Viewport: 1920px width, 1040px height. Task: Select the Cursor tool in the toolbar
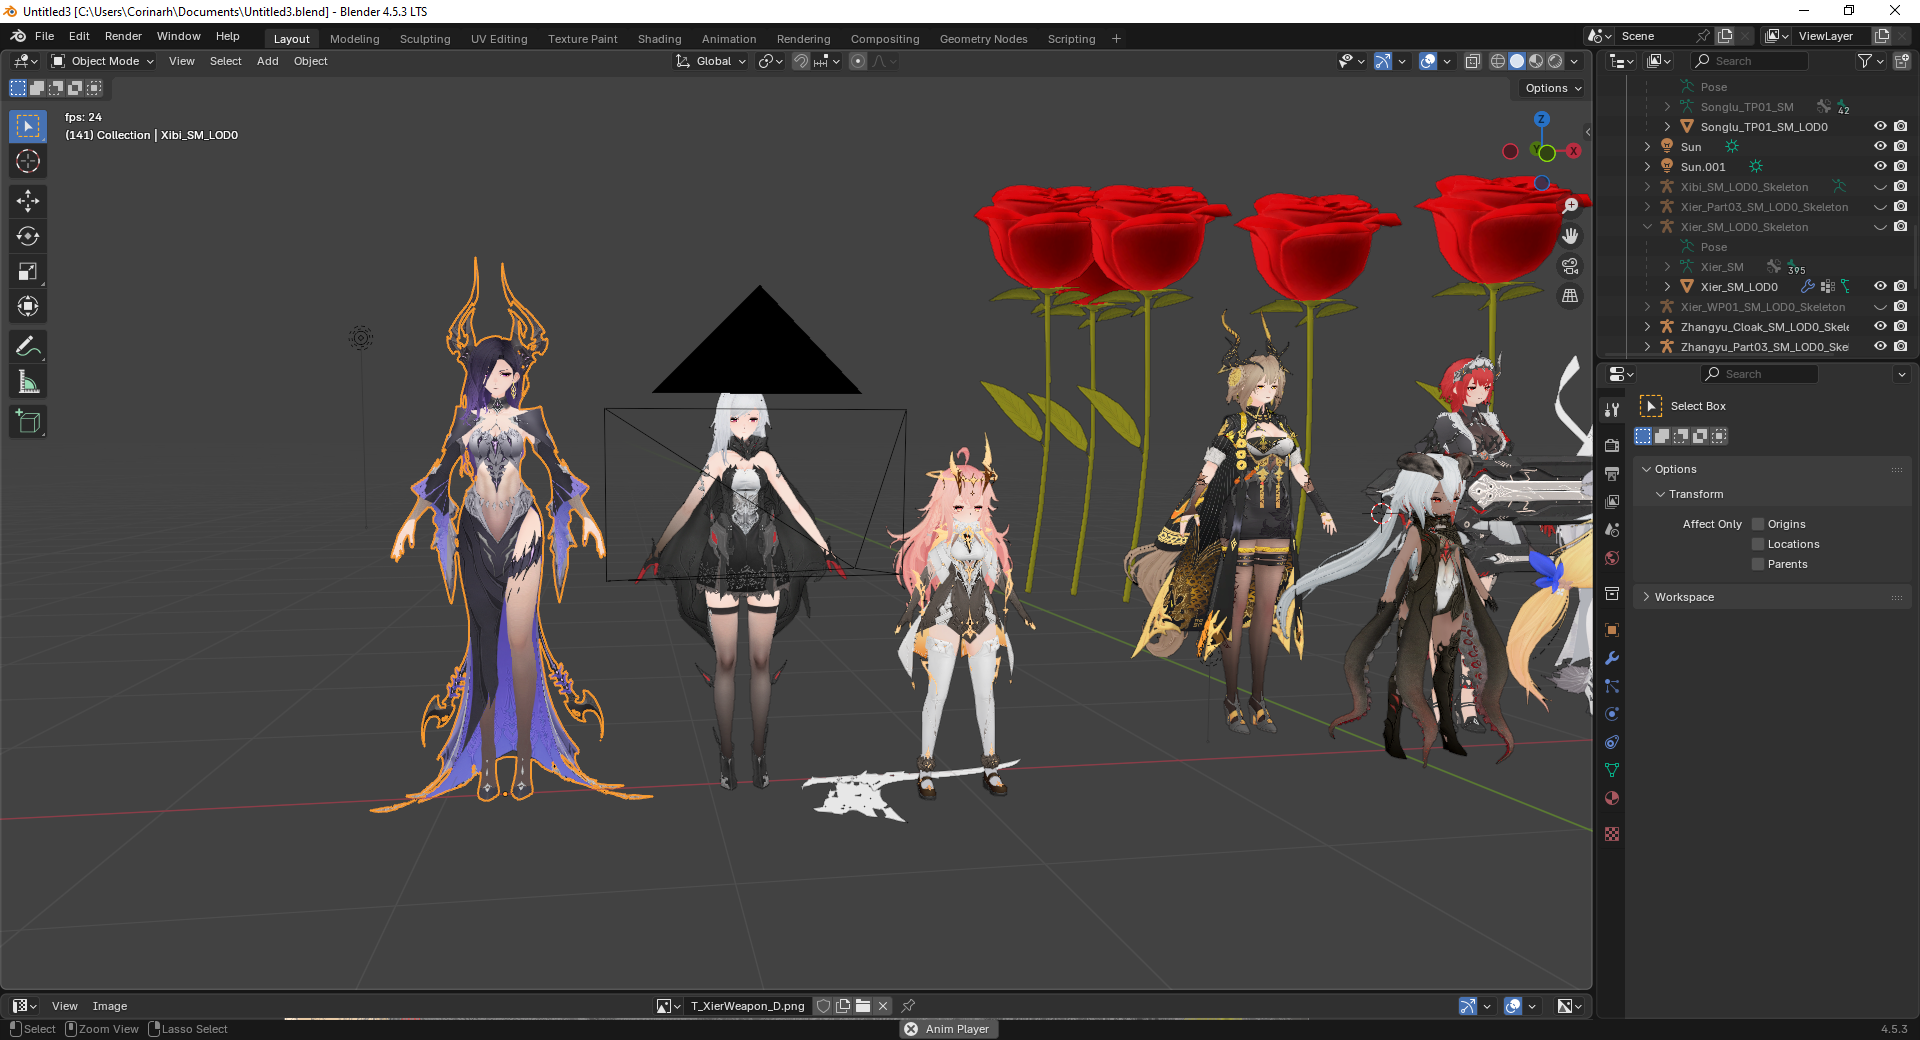click(28, 161)
